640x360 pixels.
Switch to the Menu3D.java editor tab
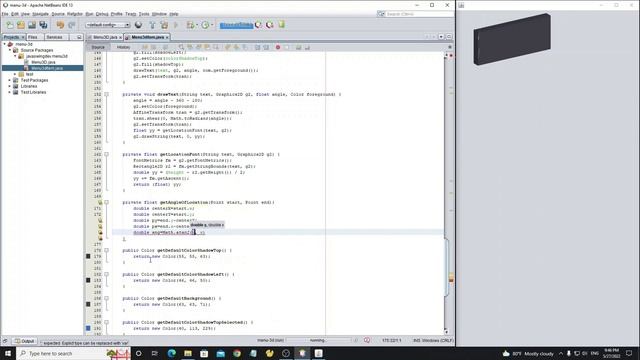[x=105, y=37]
